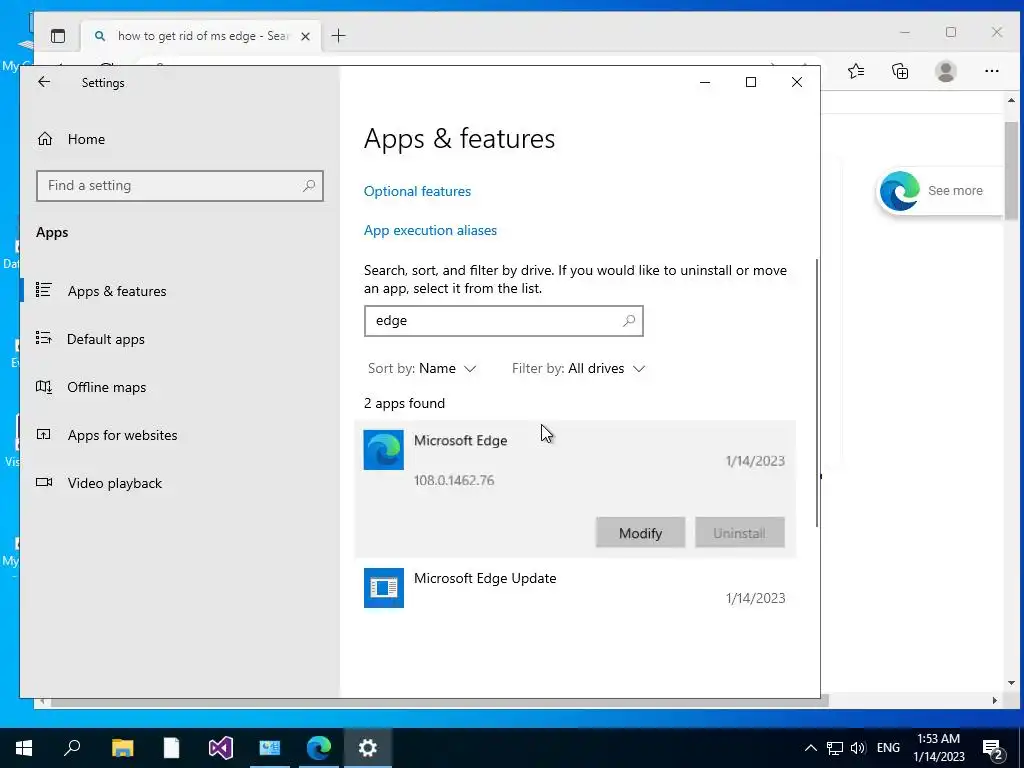Open Offline maps settings page
Viewport: 1024px width, 768px height.
point(180,387)
